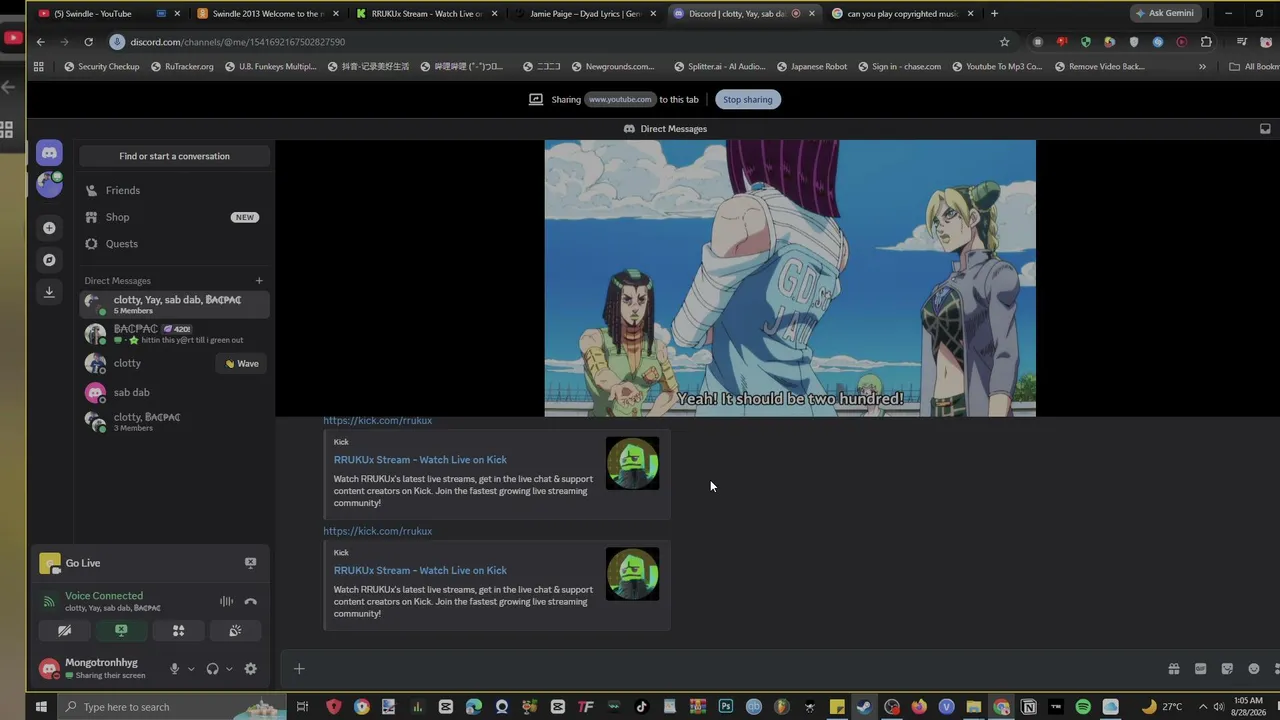Open Discord User Settings gear
The width and height of the screenshot is (1280, 720).
(x=251, y=669)
